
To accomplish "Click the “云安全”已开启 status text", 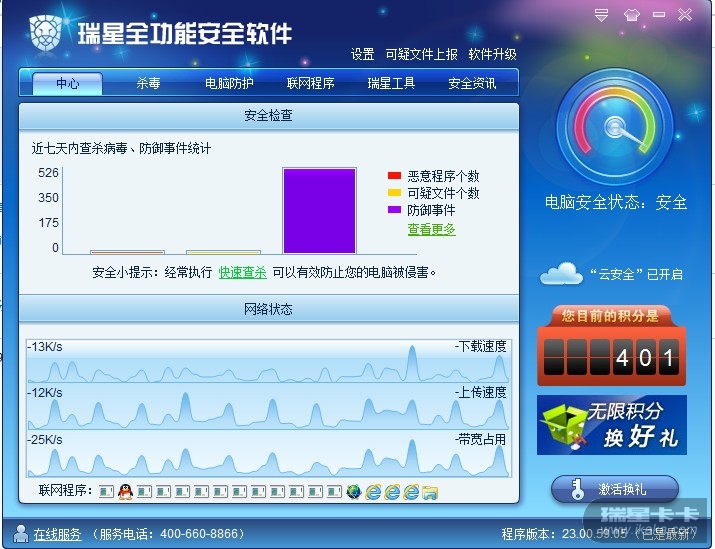I will [636, 274].
